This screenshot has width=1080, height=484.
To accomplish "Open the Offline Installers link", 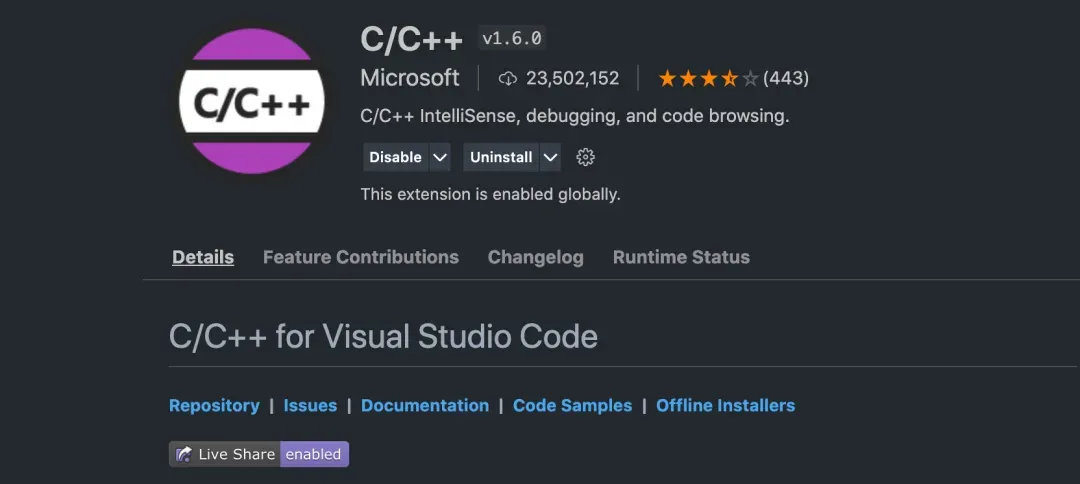I will pos(725,405).
